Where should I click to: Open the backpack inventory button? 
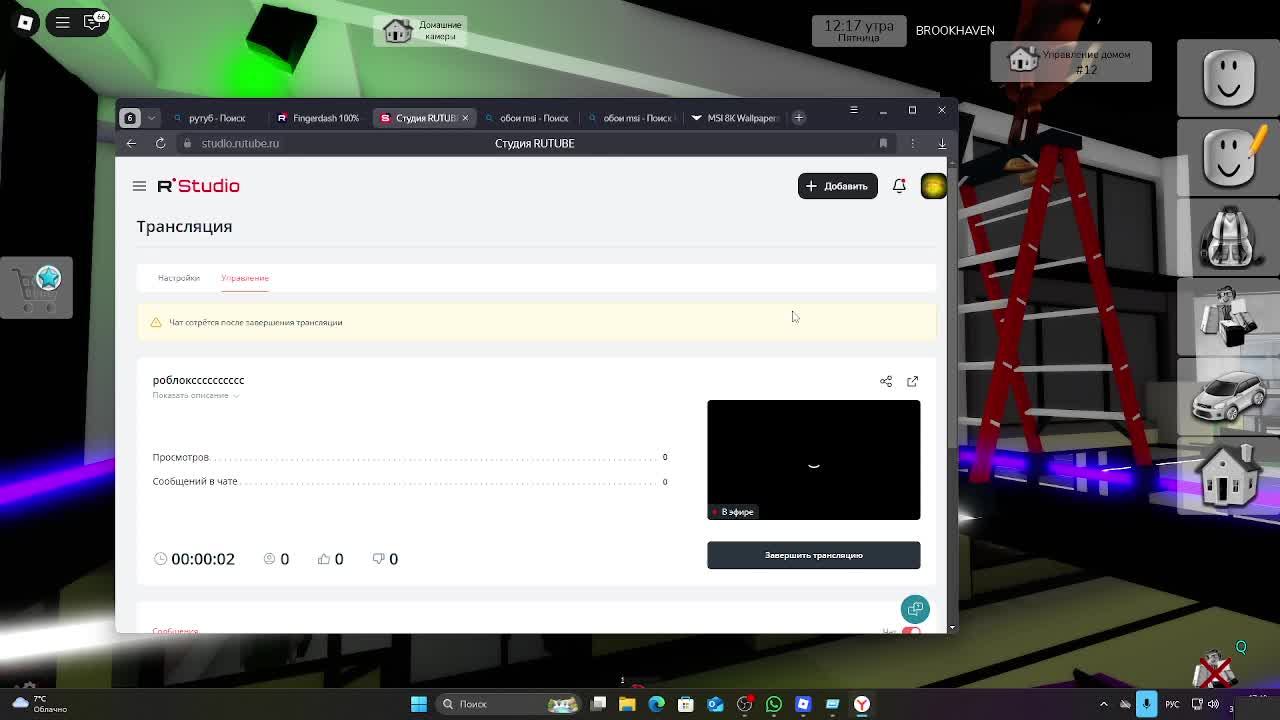[1229, 238]
